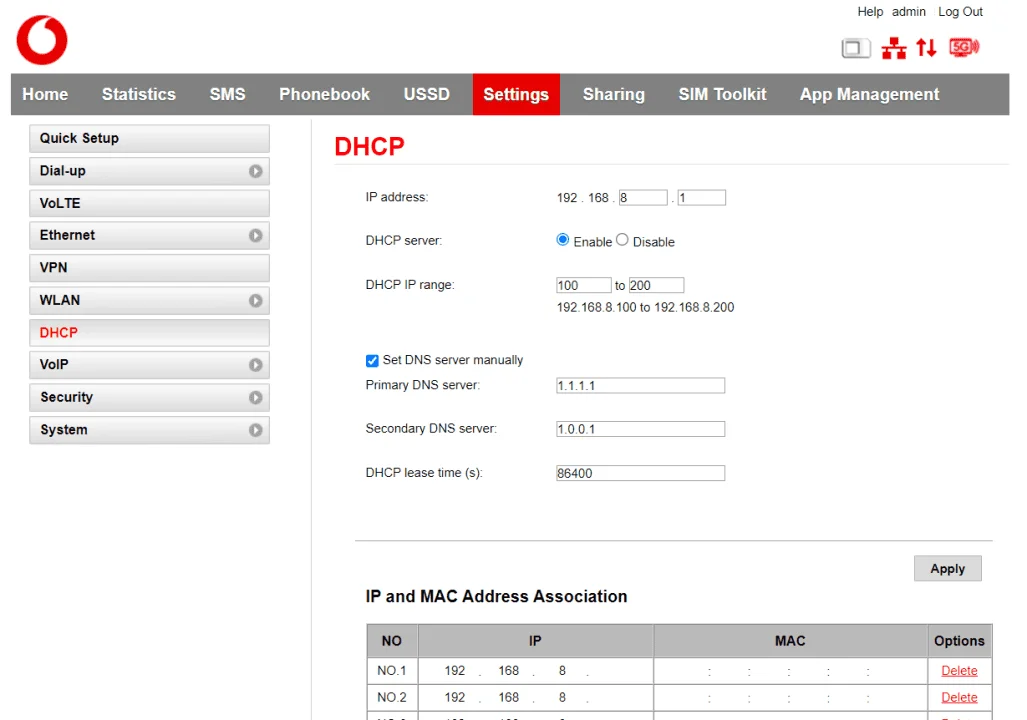Viewport: 1027px width, 720px height.
Task: Open the Sharing tab
Action: click(614, 94)
